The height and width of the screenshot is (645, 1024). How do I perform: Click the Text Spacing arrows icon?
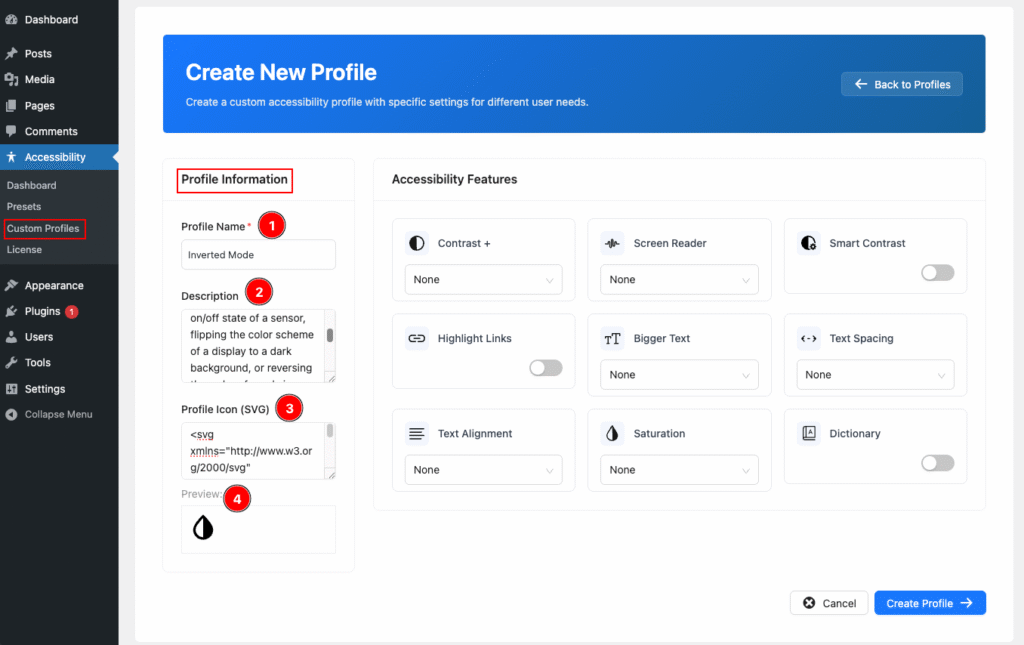point(809,338)
